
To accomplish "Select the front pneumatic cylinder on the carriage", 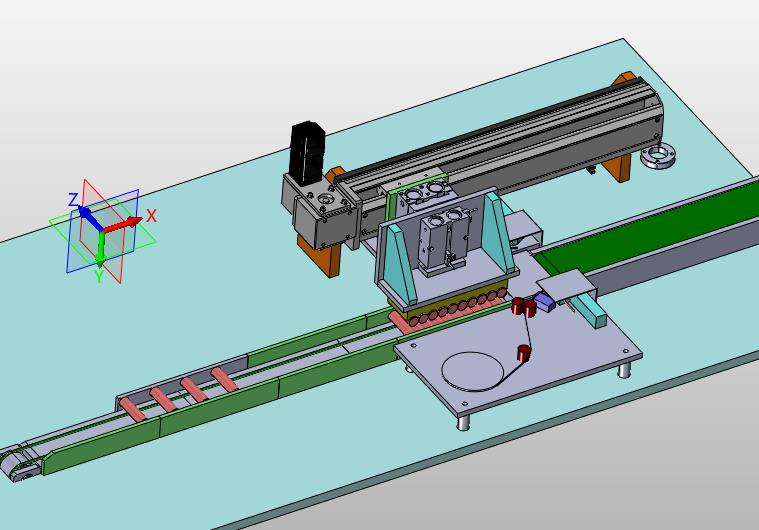I will point(444,244).
